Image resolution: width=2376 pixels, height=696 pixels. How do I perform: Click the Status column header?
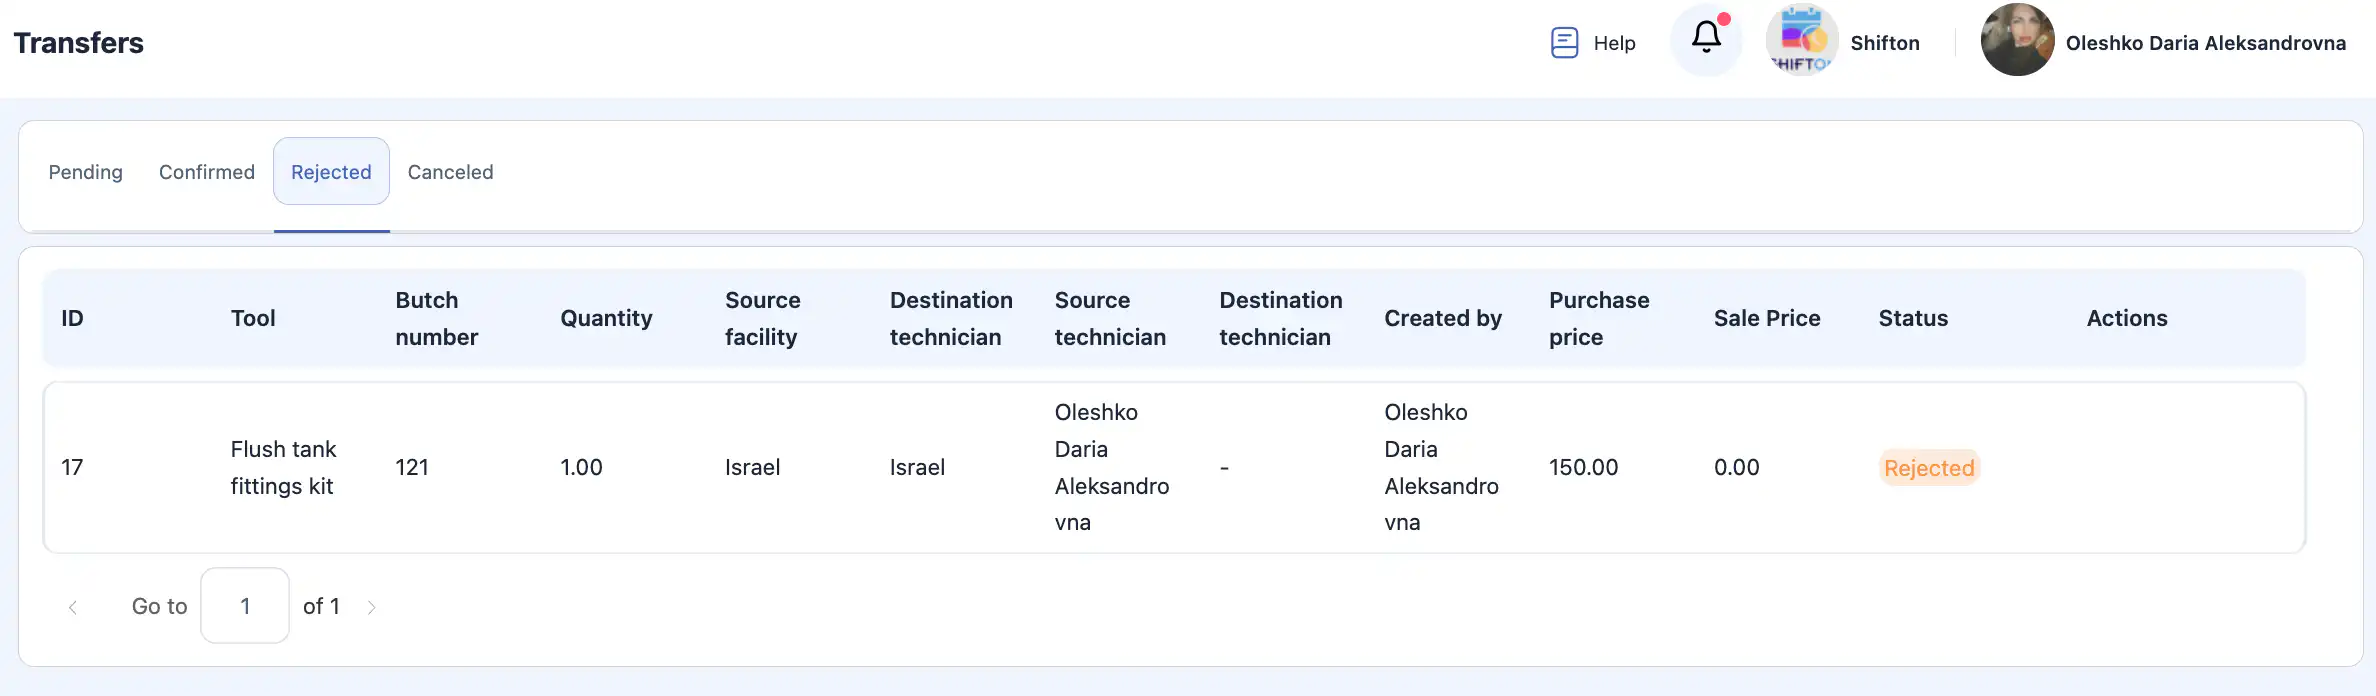(x=1913, y=318)
